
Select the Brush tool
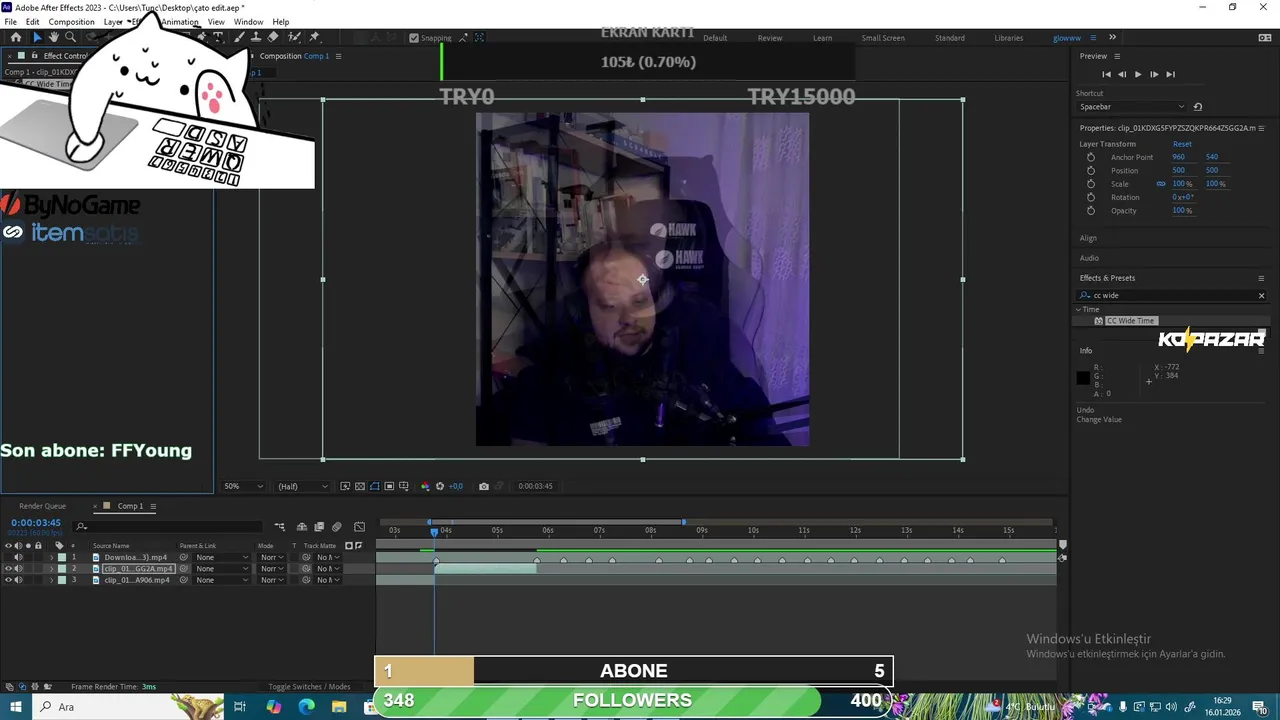(239, 37)
